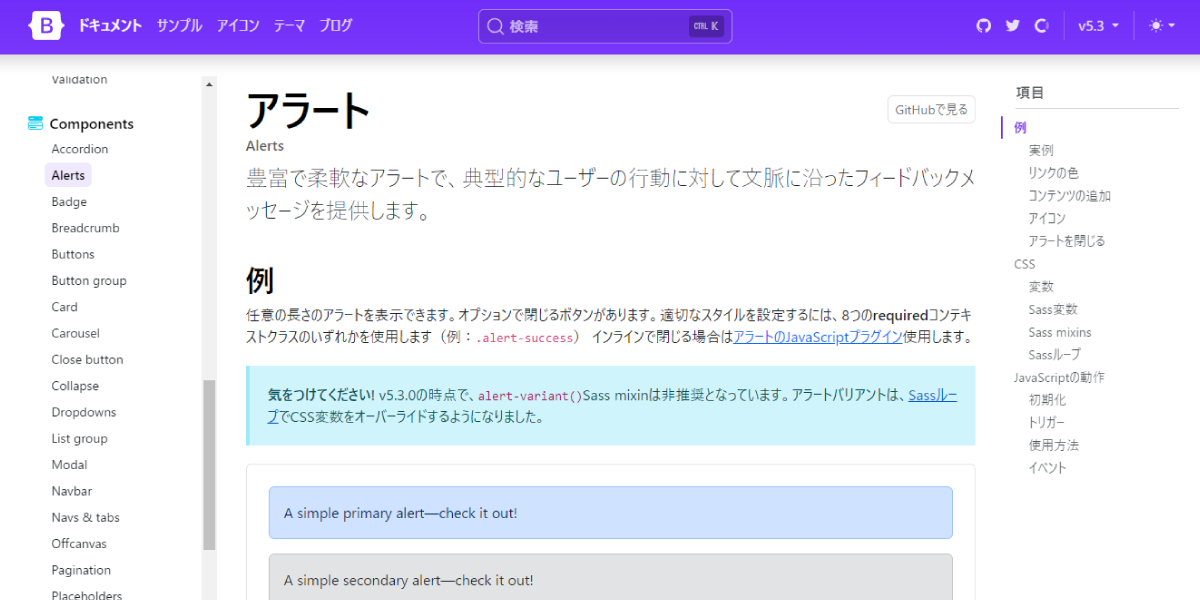
Task: Open the Open Collective icon link
Action: [1041, 26]
